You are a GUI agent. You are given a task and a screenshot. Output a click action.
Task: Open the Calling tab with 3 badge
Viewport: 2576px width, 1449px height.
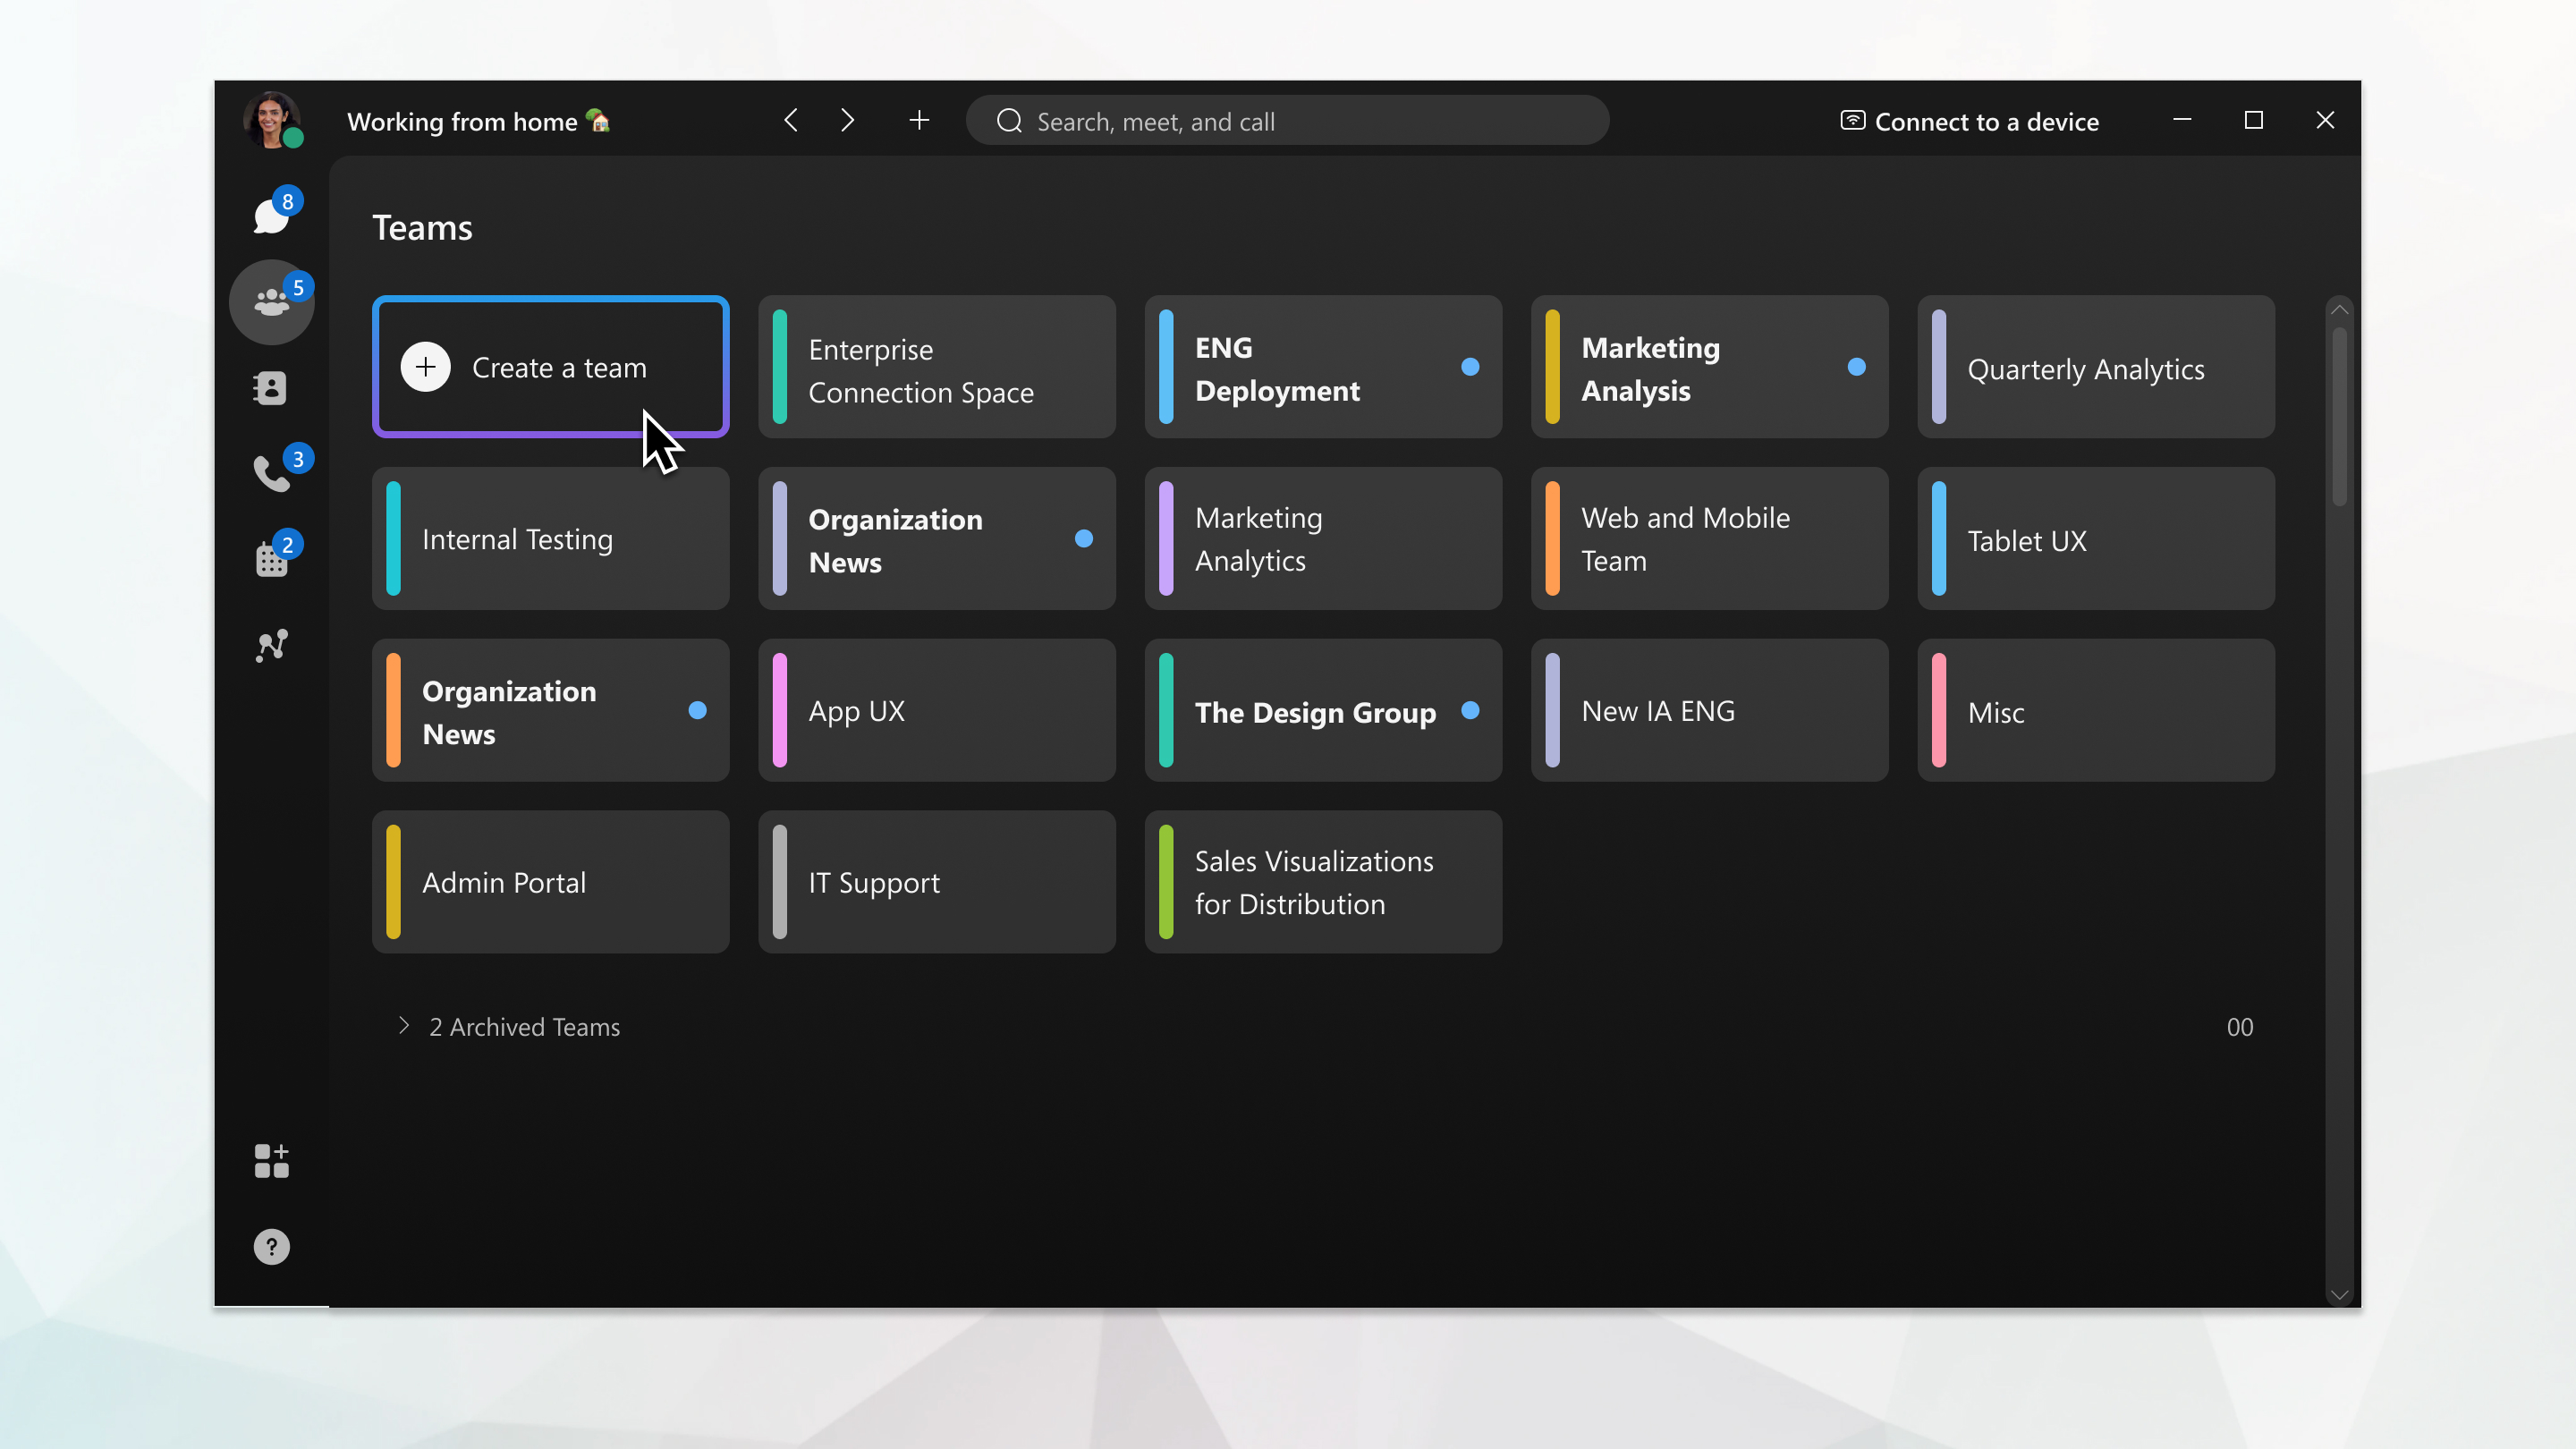[x=271, y=473]
